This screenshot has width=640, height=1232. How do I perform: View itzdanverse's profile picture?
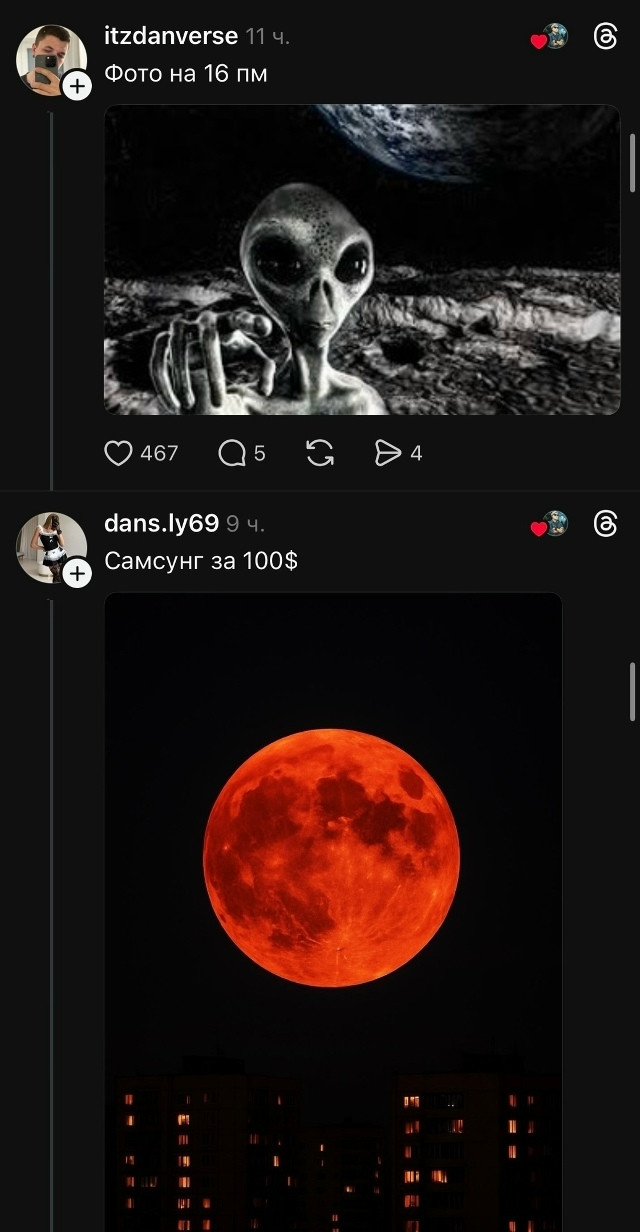coord(48,56)
